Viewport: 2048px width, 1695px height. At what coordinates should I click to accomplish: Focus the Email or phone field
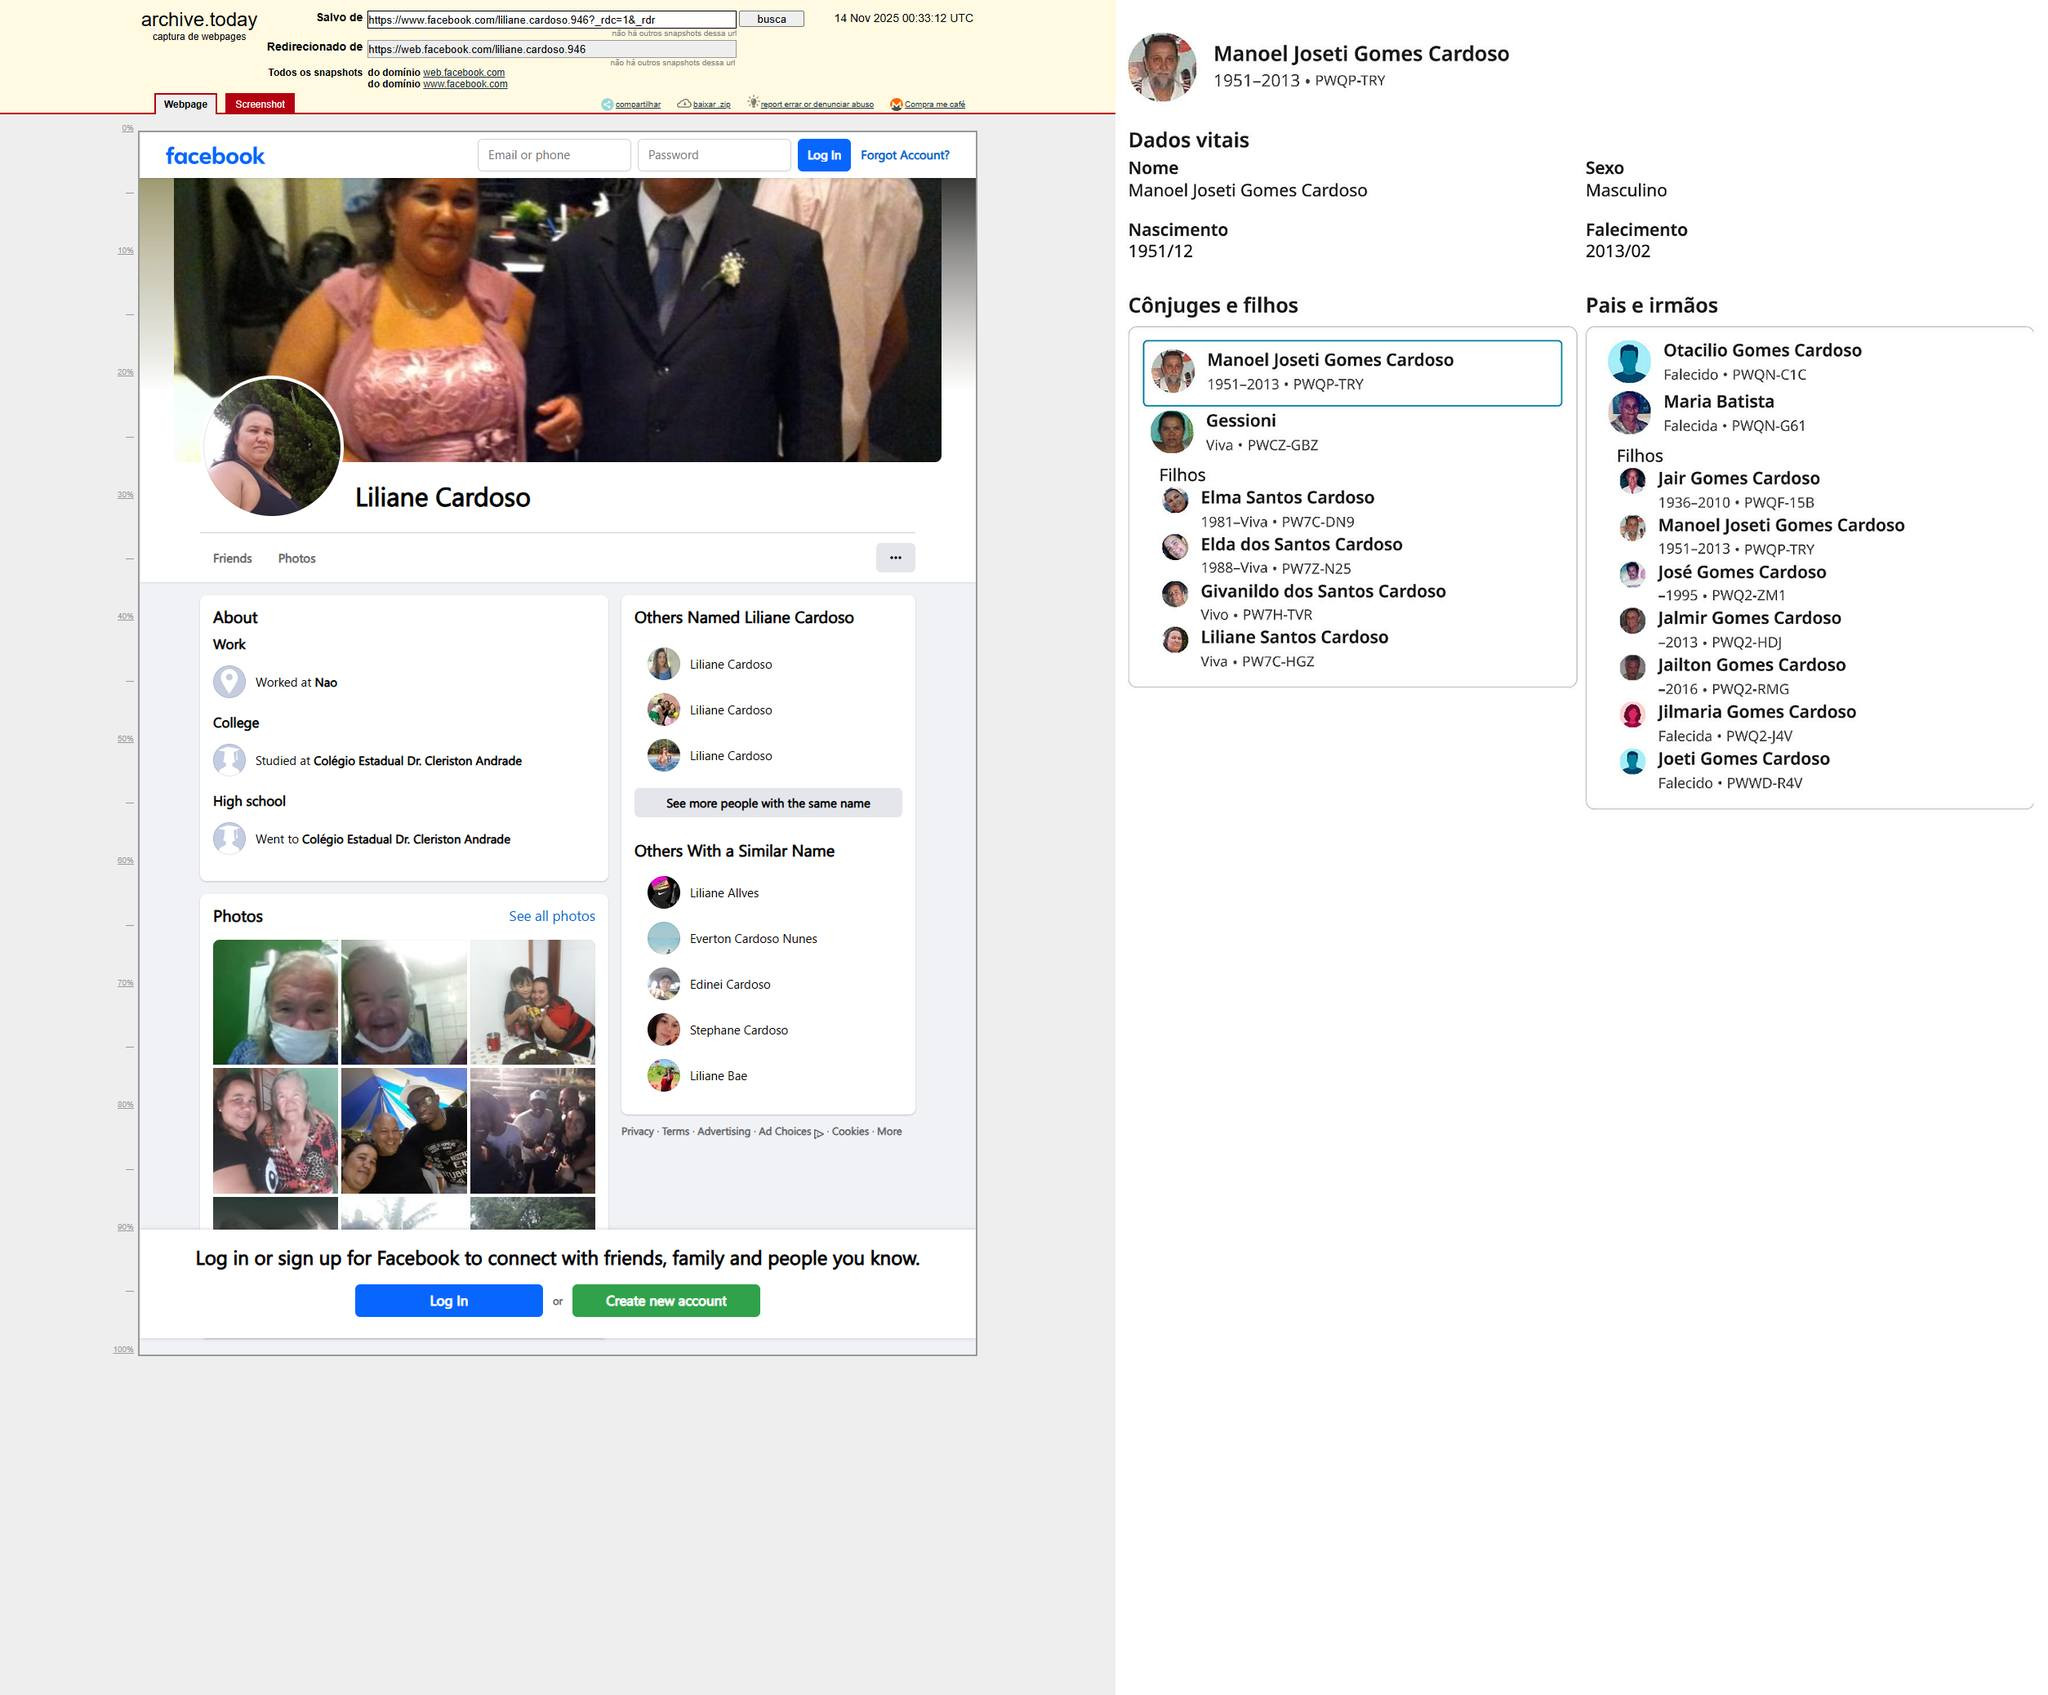[554, 155]
